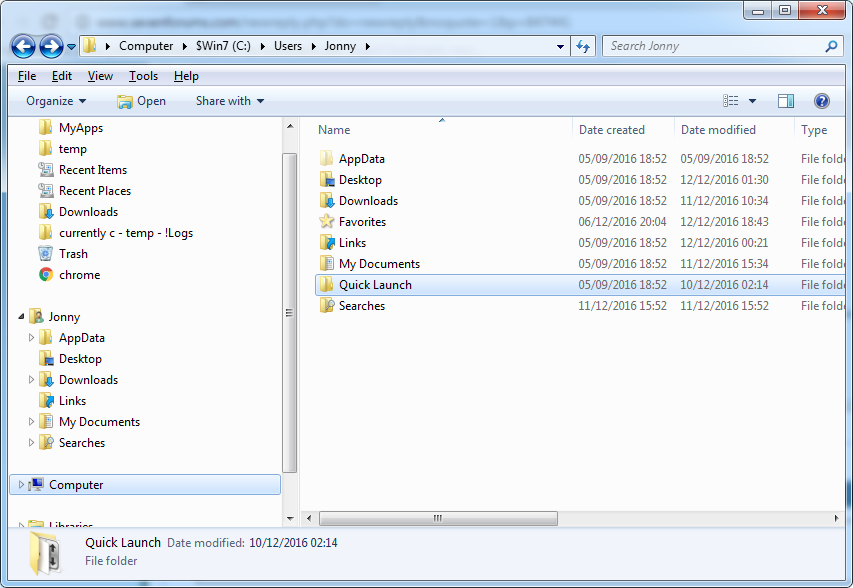
Task: Toggle the preview pane icon
Action: tap(786, 101)
